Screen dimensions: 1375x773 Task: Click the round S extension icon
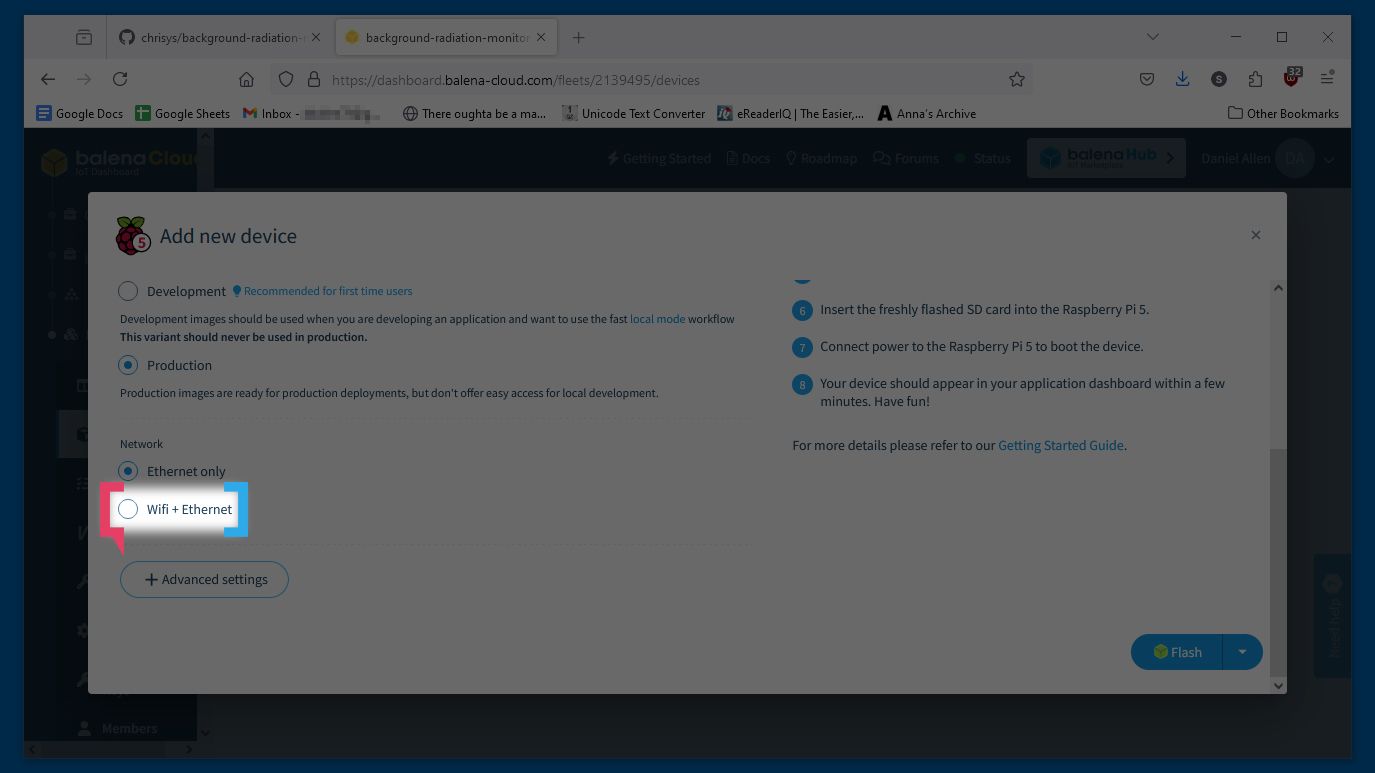point(1218,79)
